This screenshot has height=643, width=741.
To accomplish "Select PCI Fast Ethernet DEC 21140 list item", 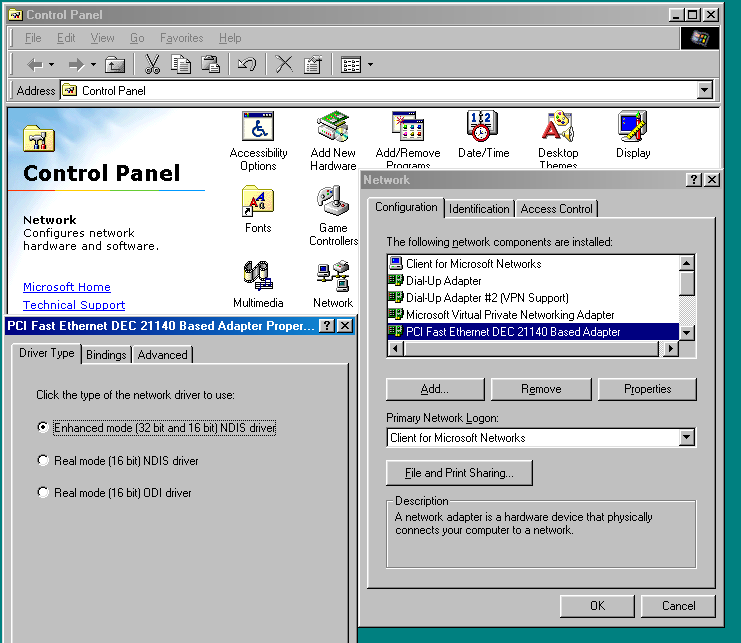I will click(533, 332).
